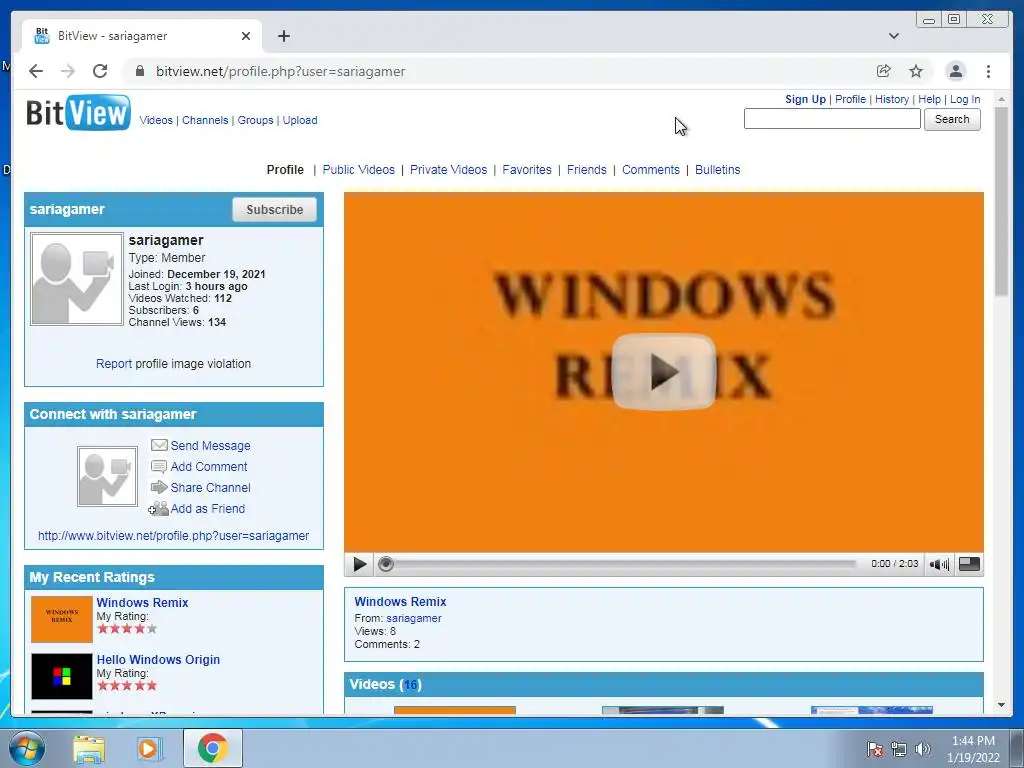Open File Explorer from the taskbar
This screenshot has height=768, width=1024.
pyautogui.click(x=88, y=748)
